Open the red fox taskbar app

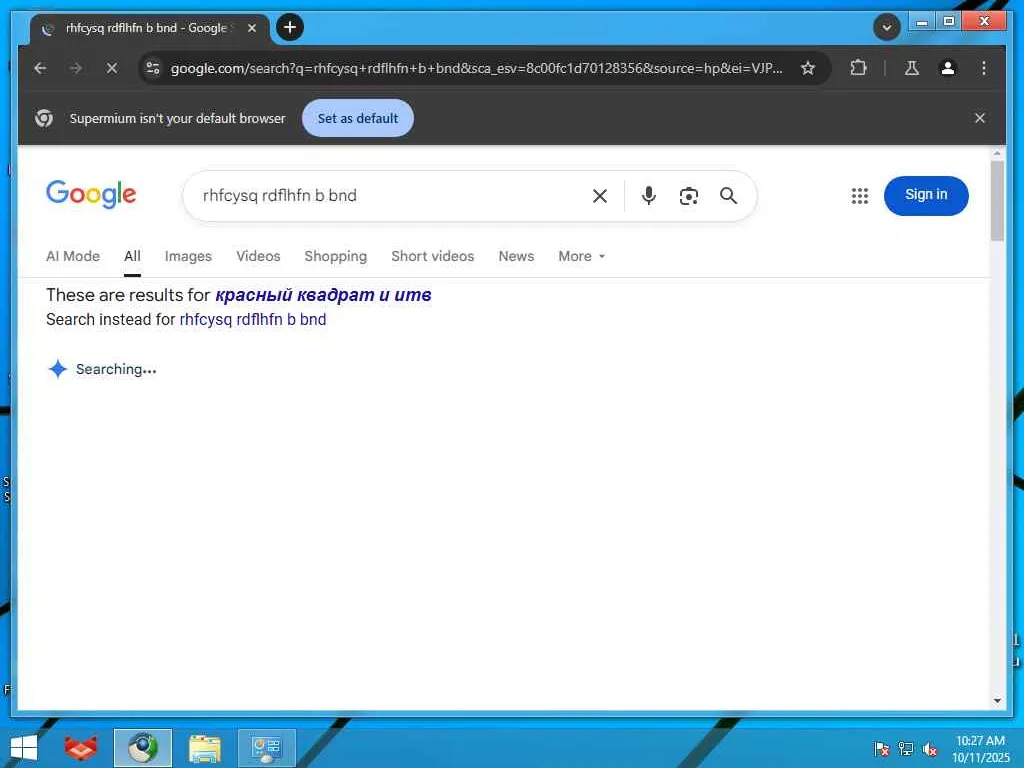(81, 748)
